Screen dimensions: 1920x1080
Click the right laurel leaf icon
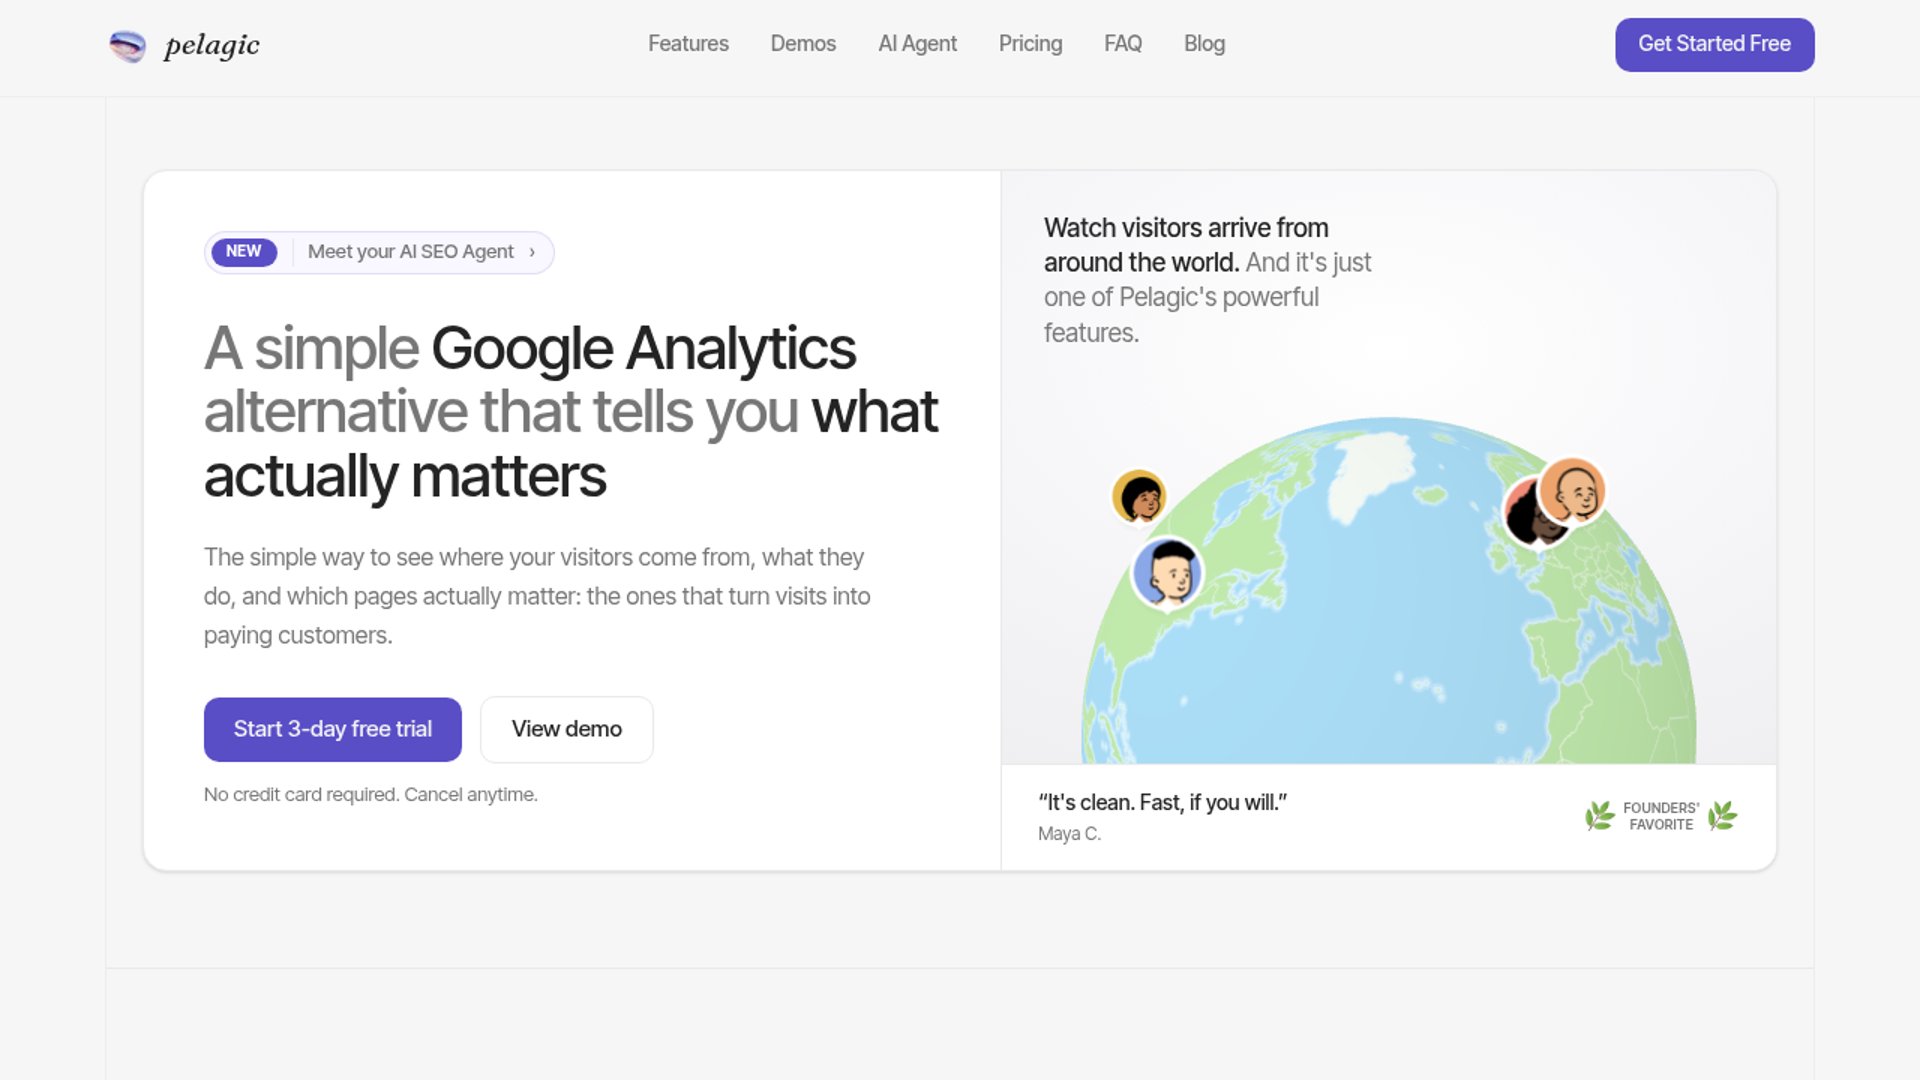pyautogui.click(x=1722, y=816)
